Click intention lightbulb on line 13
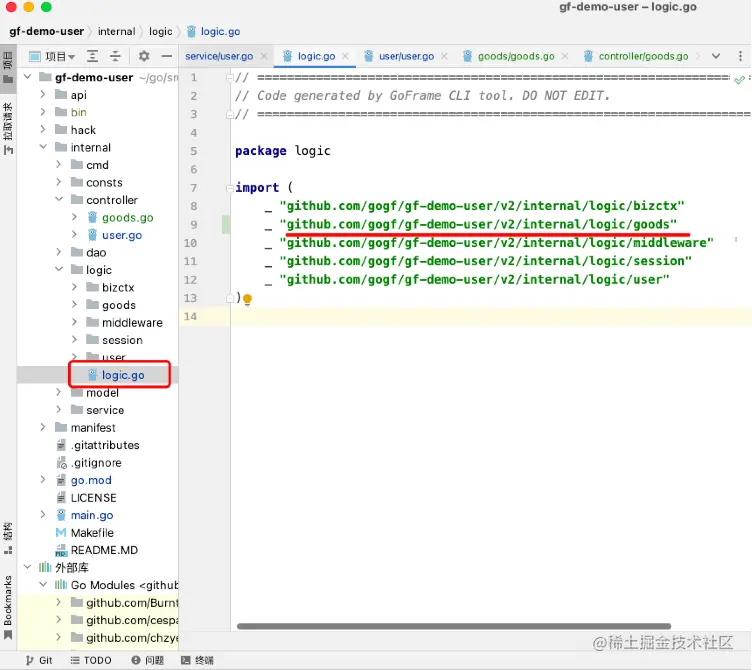This screenshot has height=670, width=752. [x=247, y=299]
